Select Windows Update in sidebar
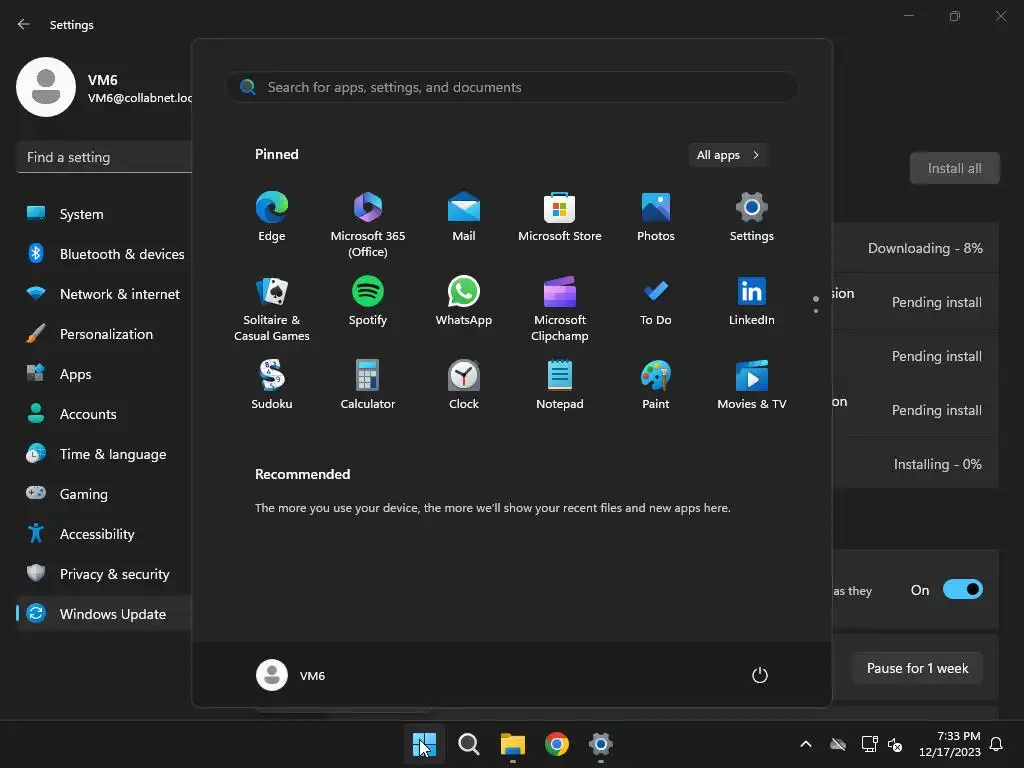The height and width of the screenshot is (768, 1024). click(x=104, y=614)
